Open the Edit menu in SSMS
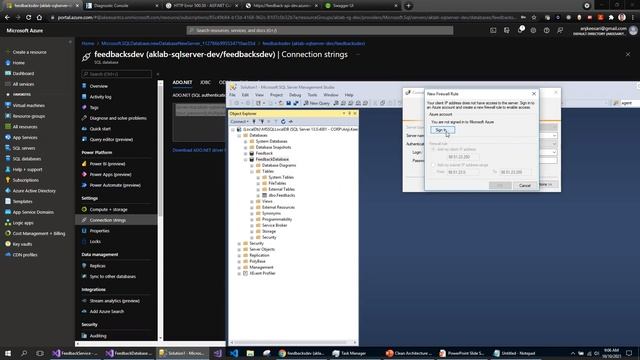 (x=245, y=95)
